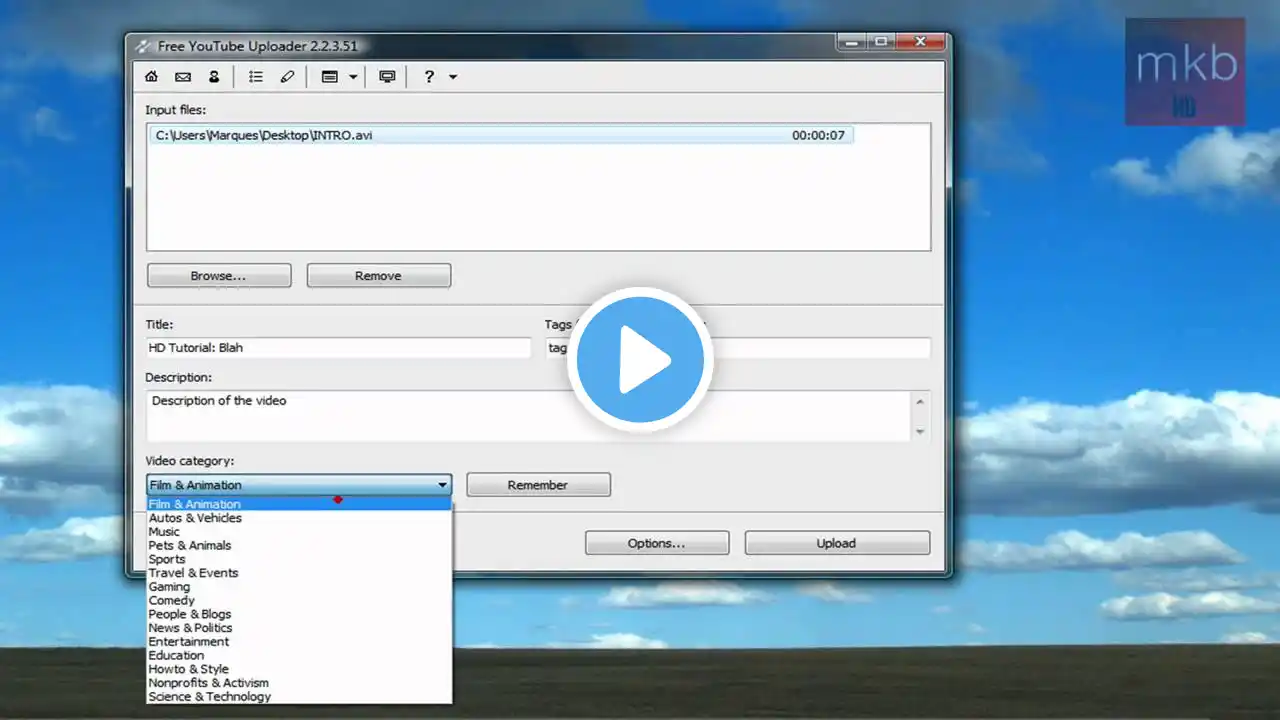Viewport: 1280px width, 720px height.
Task: Click the monitor icon in the toolbar
Action: point(387,77)
